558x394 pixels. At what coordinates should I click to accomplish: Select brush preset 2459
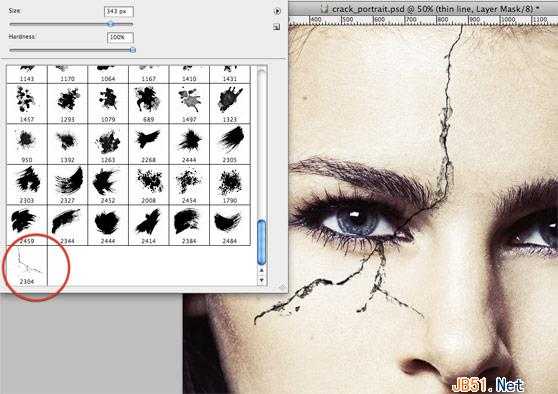tap(27, 225)
